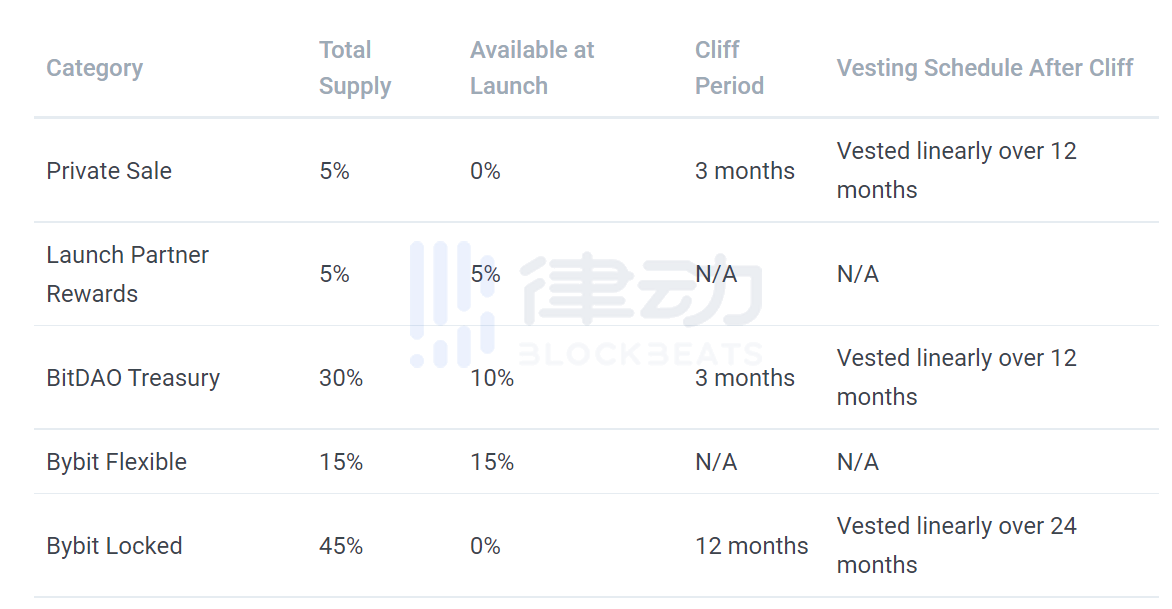Click Private Sale 3 months cliff cell
The image size is (1172, 609).
[x=744, y=171]
